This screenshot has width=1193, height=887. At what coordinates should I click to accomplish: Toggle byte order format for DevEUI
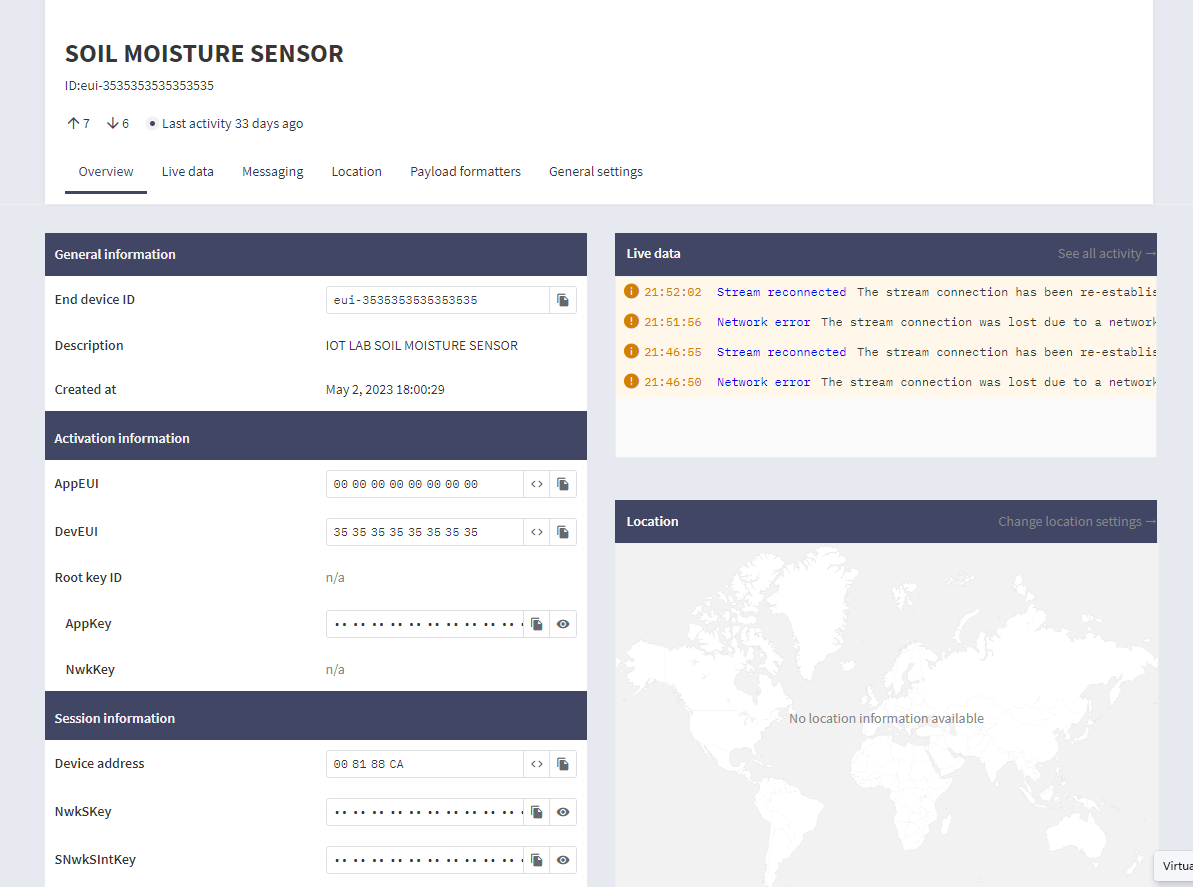536,531
